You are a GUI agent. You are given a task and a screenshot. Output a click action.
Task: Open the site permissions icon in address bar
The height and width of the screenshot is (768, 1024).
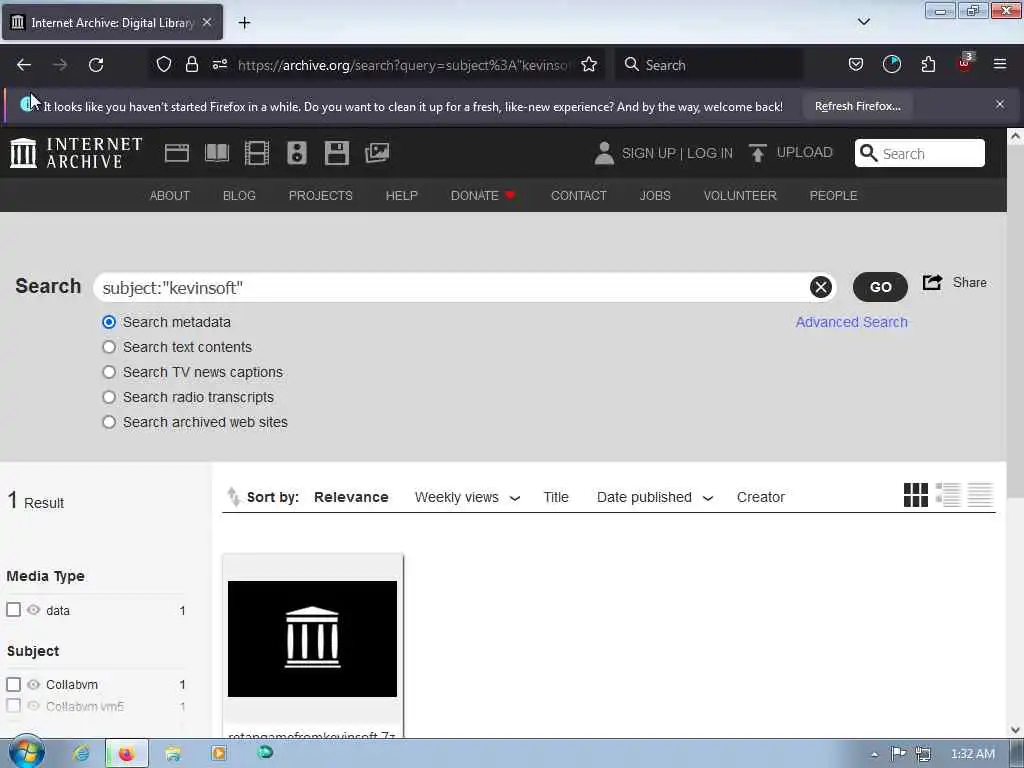(219, 65)
